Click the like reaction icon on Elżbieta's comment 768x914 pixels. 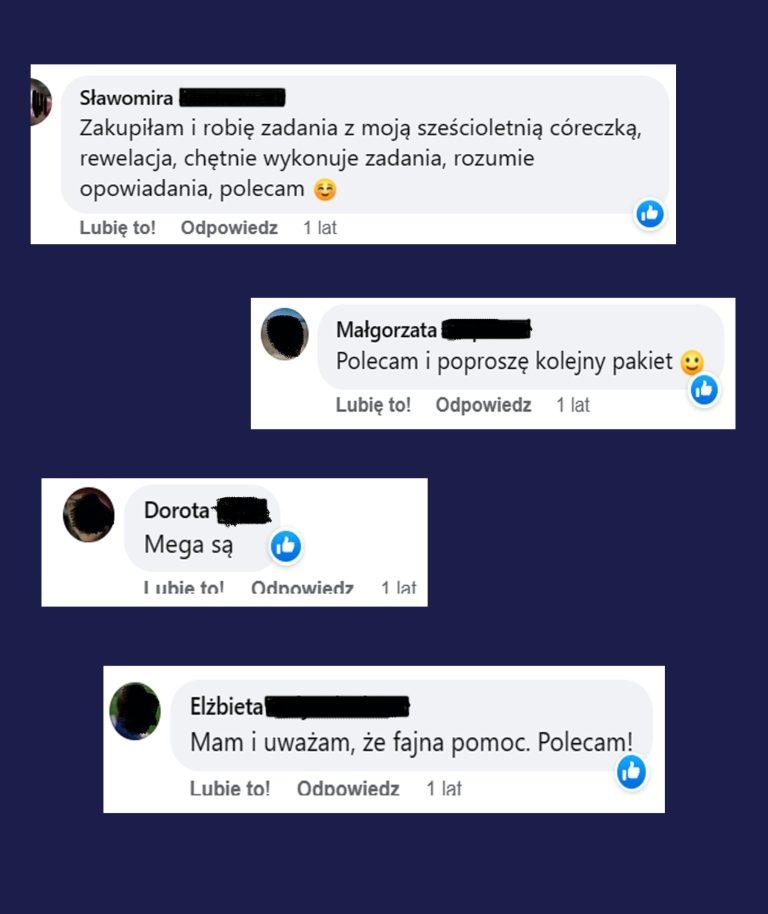pyautogui.click(x=631, y=772)
